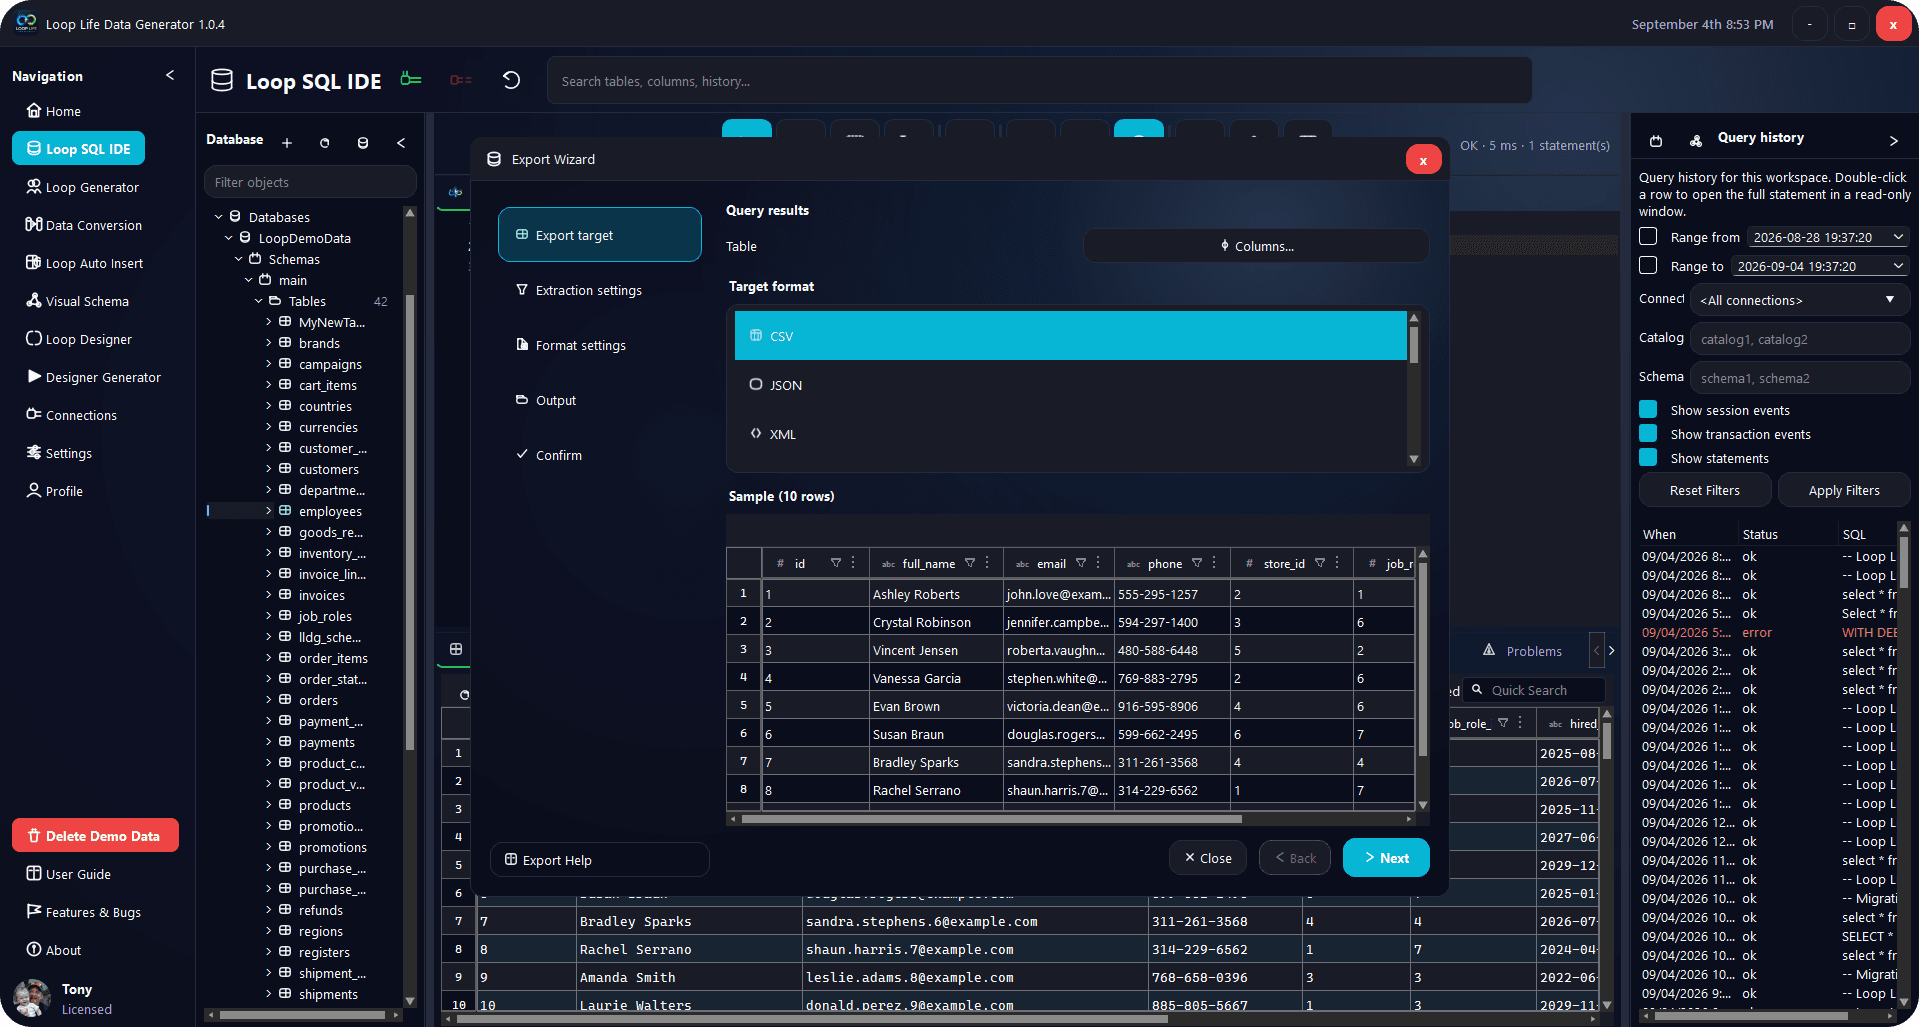Click the Next button in Export Wizard
1919x1027 pixels.
[x=1386, y=858]
